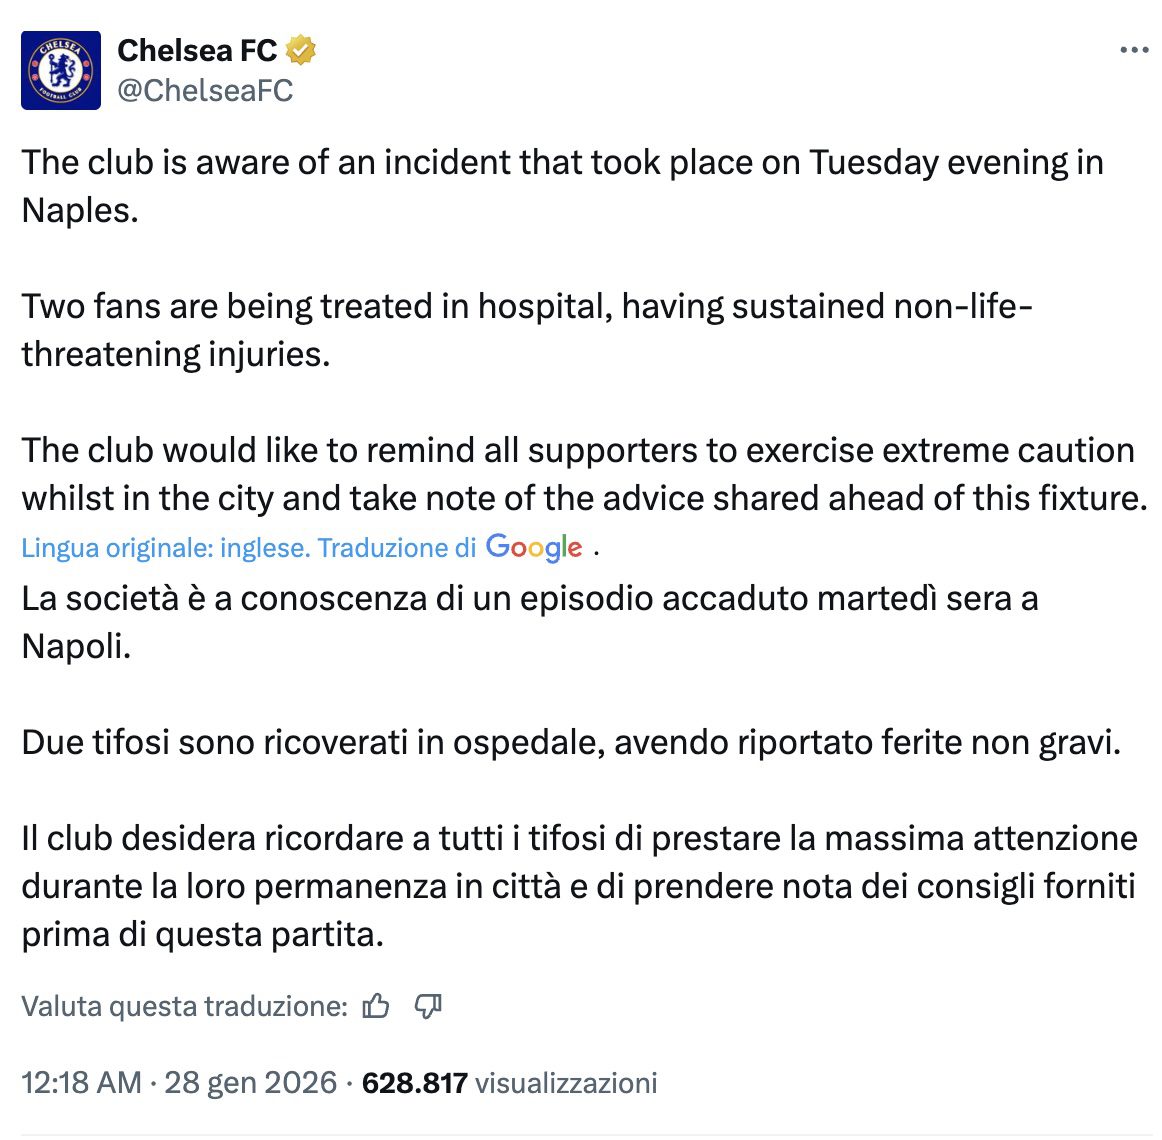This screenshot has width=1162, height=1140.
Task: Click the 28 gen 2026 date
Action: point(250,1083)
